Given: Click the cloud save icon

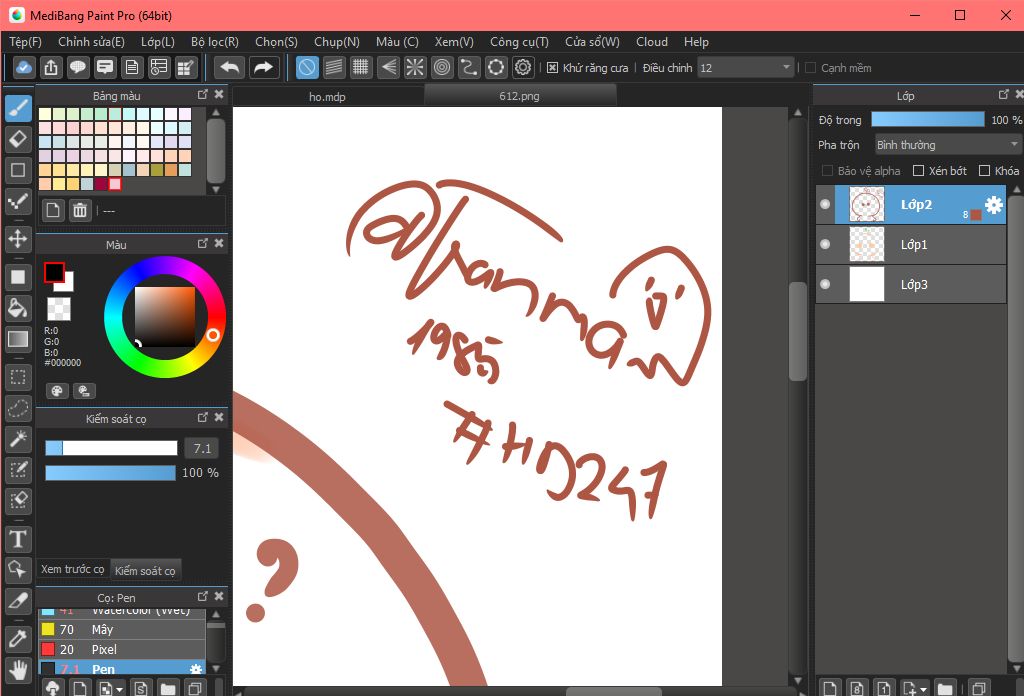Looking at the screenshot, I should [x=24, y=67].
